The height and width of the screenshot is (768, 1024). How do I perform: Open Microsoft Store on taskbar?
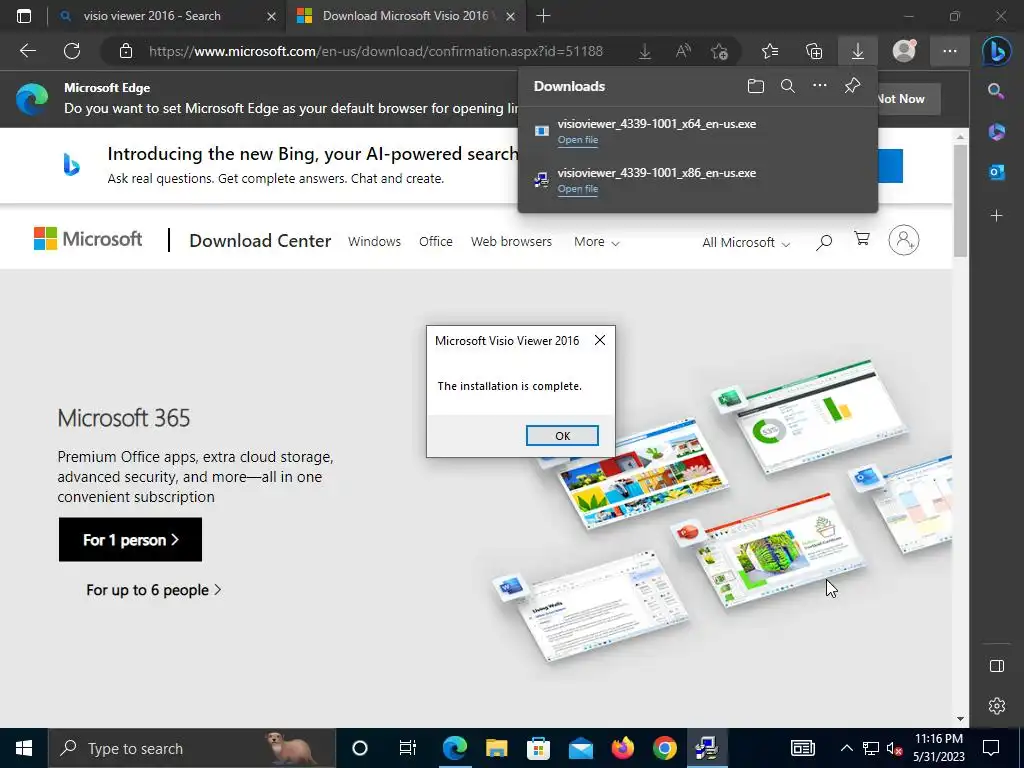[538, 748]
